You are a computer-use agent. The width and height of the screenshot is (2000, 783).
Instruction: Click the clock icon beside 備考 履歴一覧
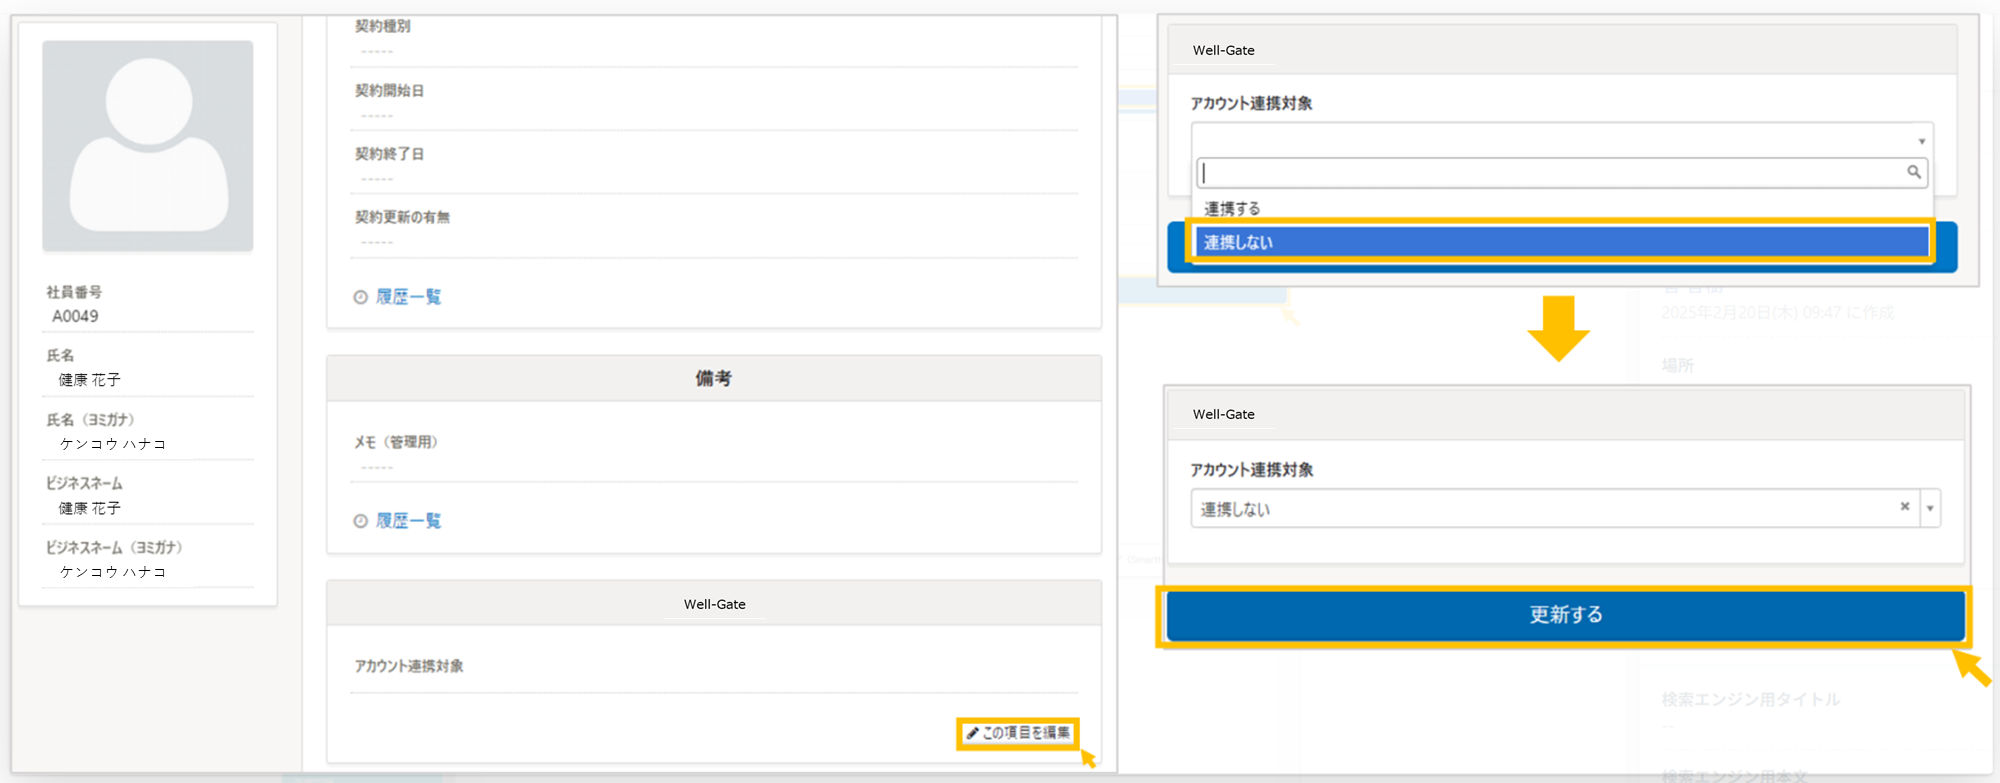tap(360, 521)
